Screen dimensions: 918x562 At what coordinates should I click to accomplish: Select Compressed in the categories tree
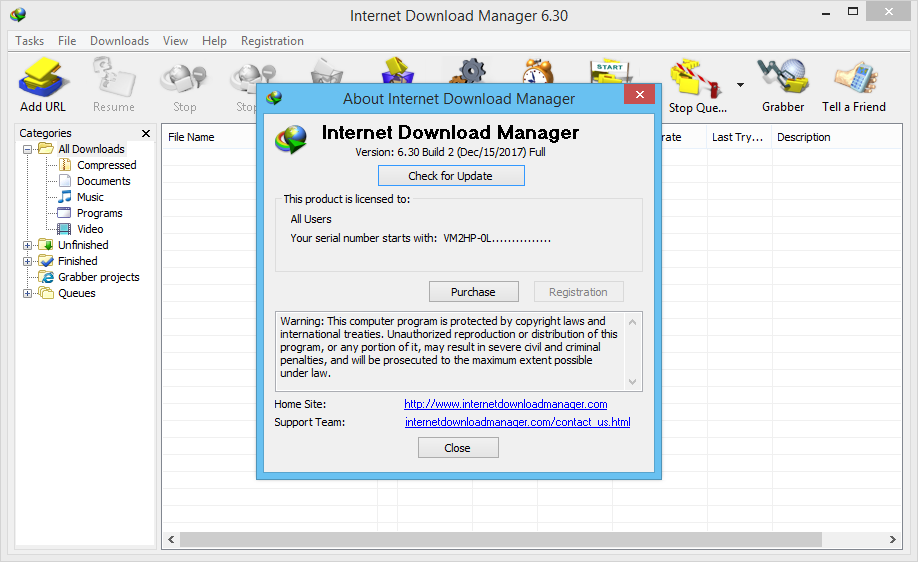click(x=107, y=165)
